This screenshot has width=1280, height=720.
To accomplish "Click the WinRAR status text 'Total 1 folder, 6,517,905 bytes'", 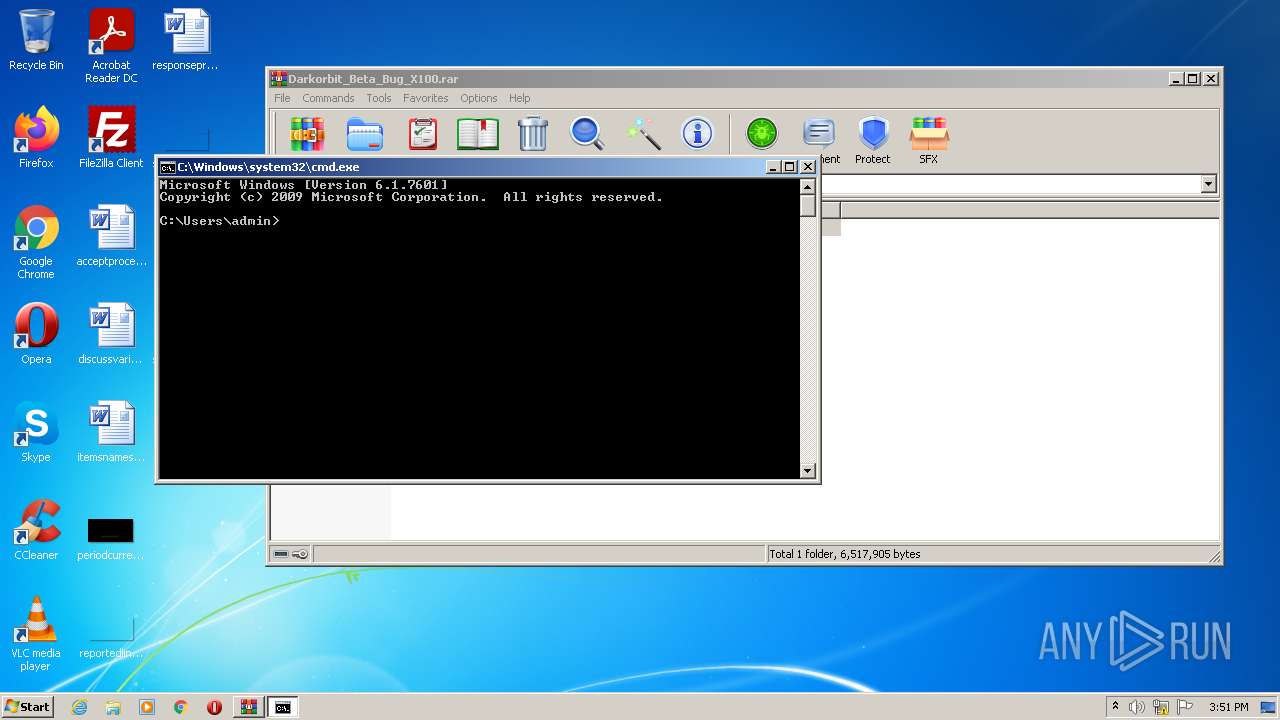I will point(845,554).
